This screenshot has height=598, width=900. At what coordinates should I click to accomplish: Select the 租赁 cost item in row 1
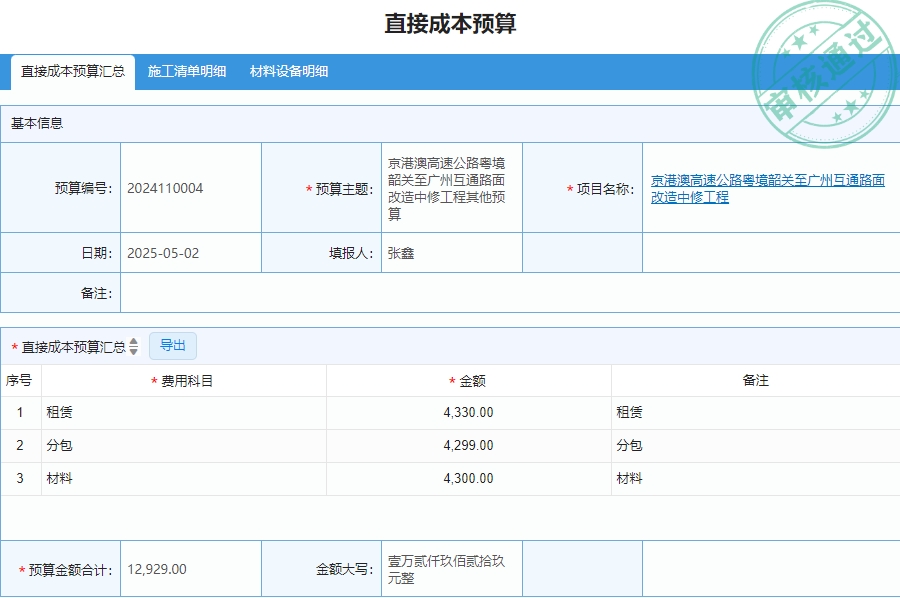click(59, 412)
